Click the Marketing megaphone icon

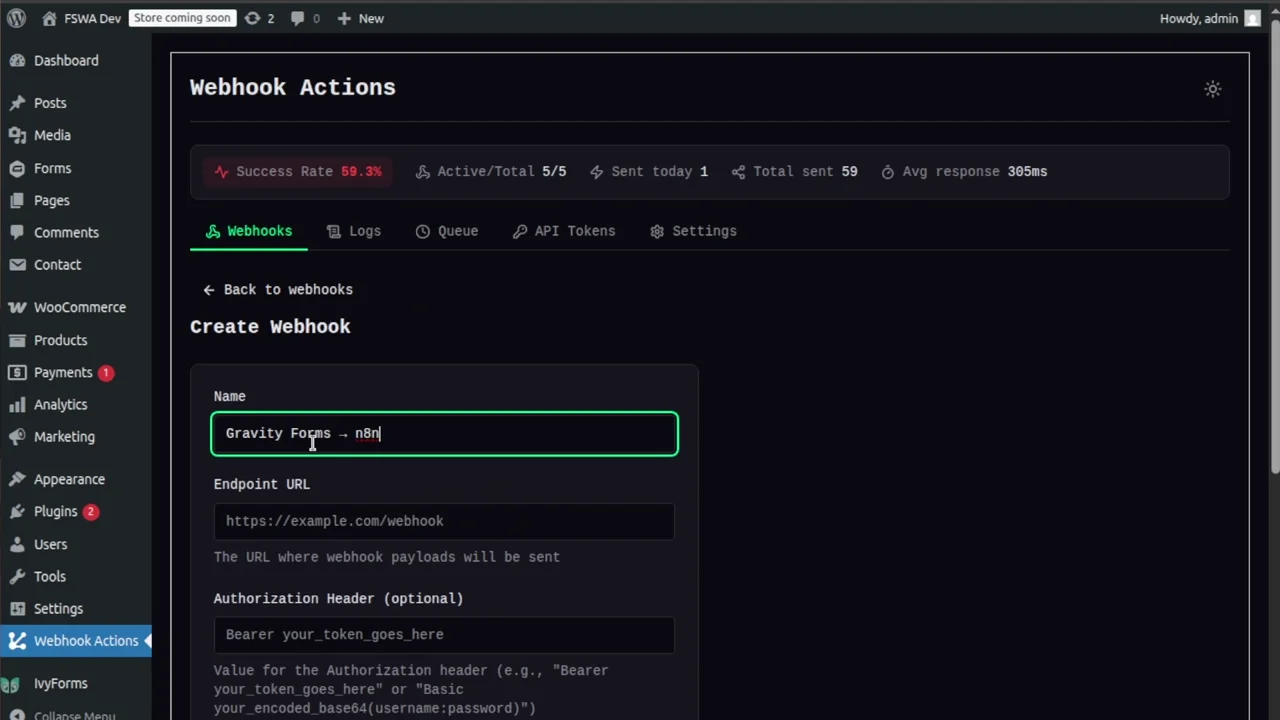(17, 436)
